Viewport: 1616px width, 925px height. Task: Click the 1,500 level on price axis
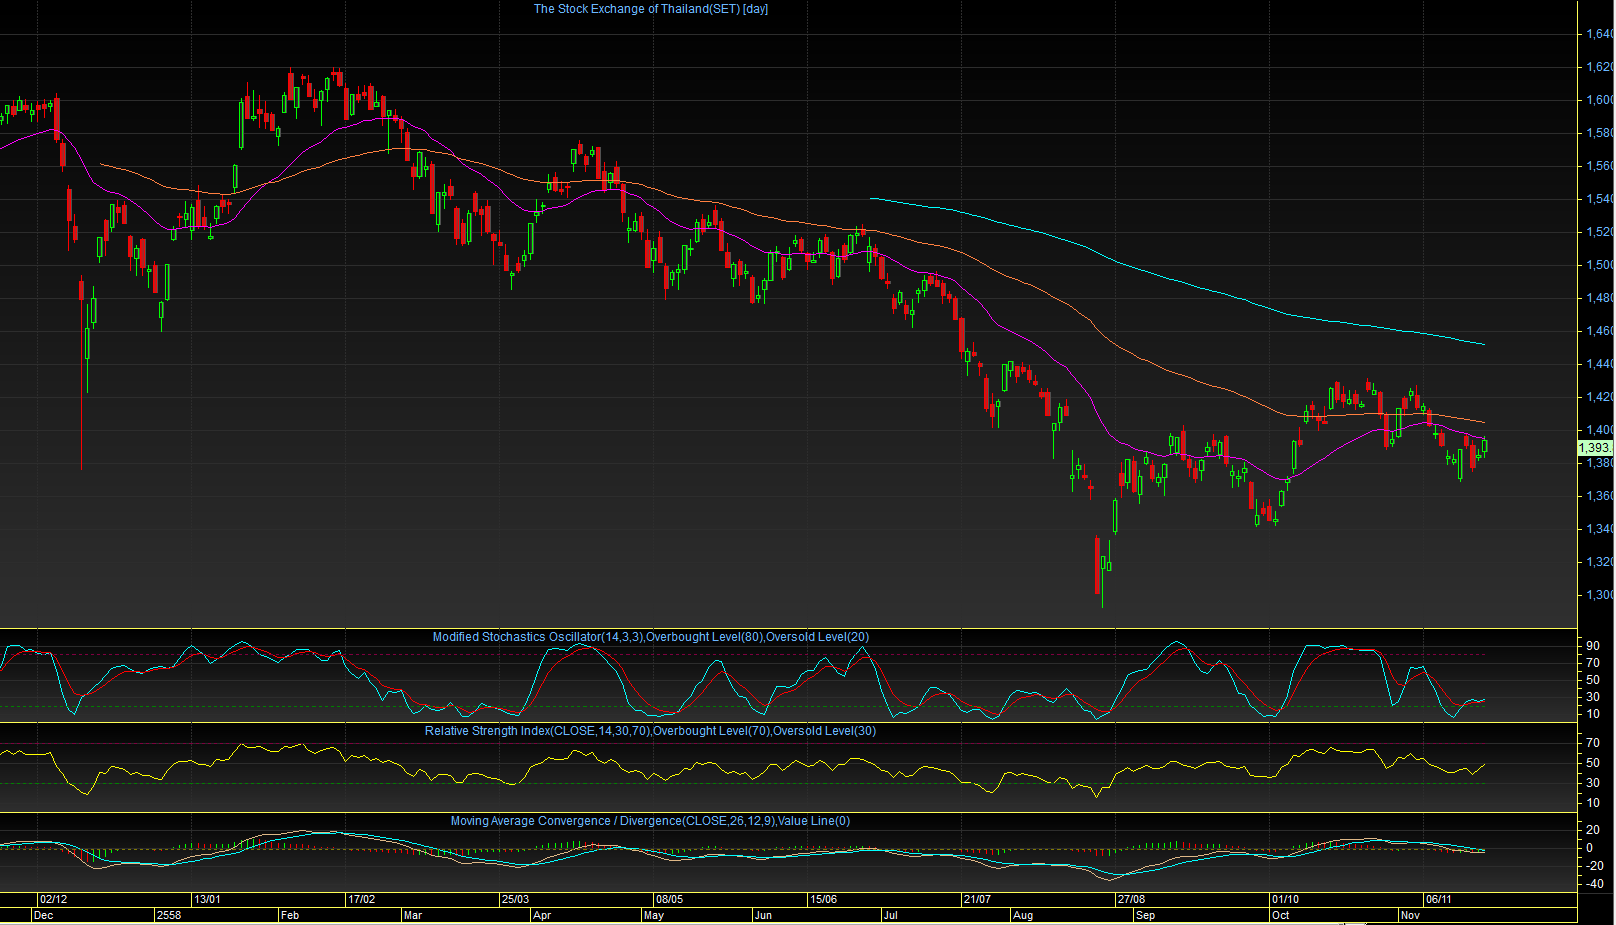point(1599,265)
